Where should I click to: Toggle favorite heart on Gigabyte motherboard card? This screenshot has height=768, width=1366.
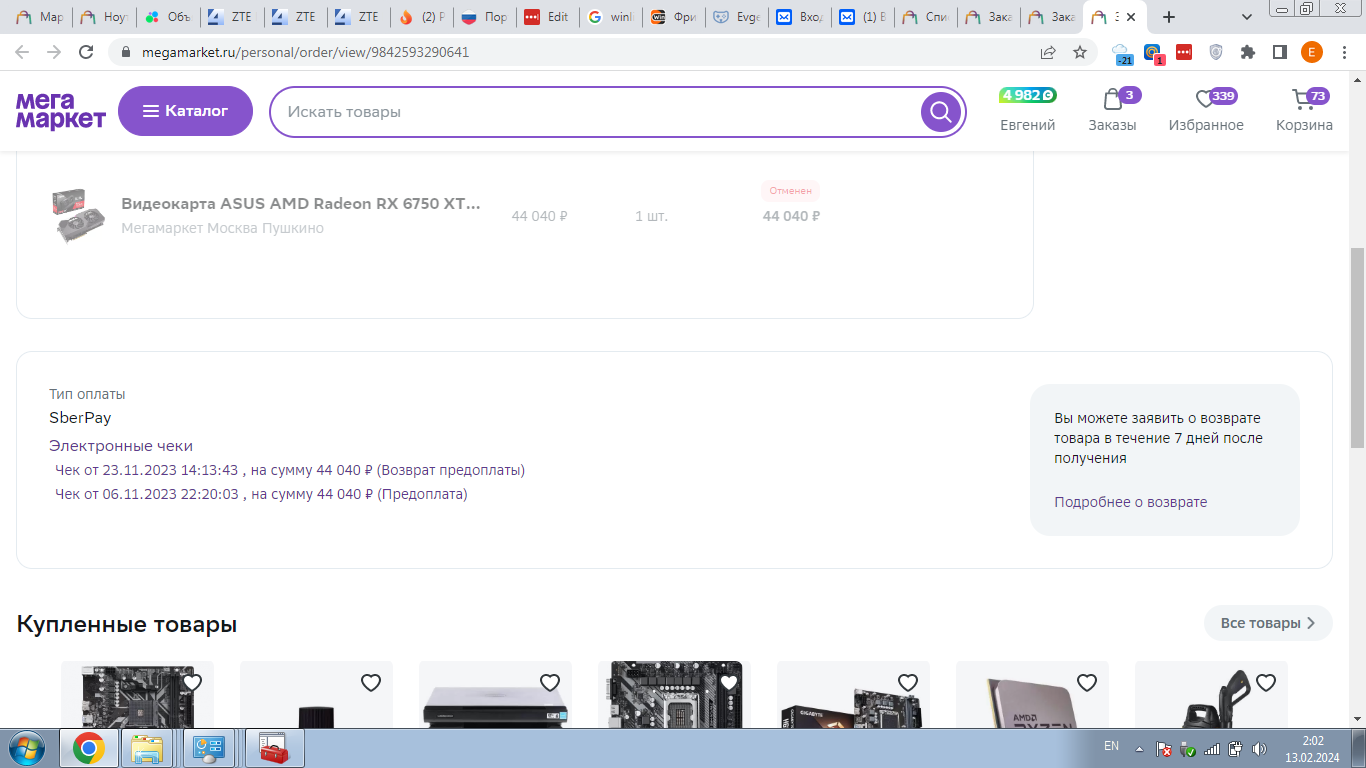tap(908, 683)
